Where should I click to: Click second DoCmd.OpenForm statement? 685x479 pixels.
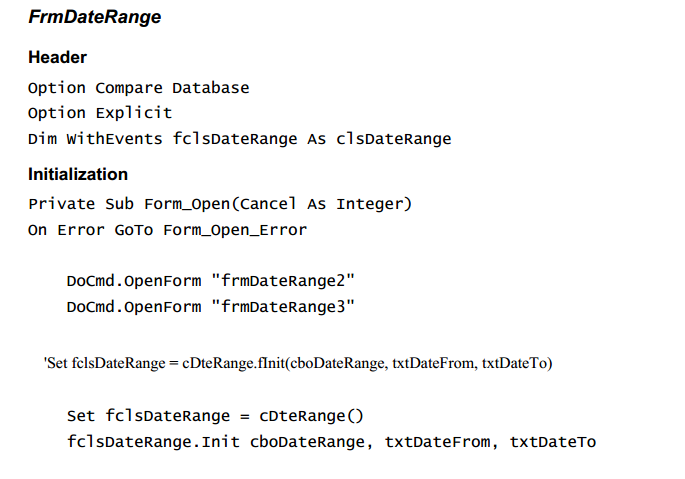[211, 307]
